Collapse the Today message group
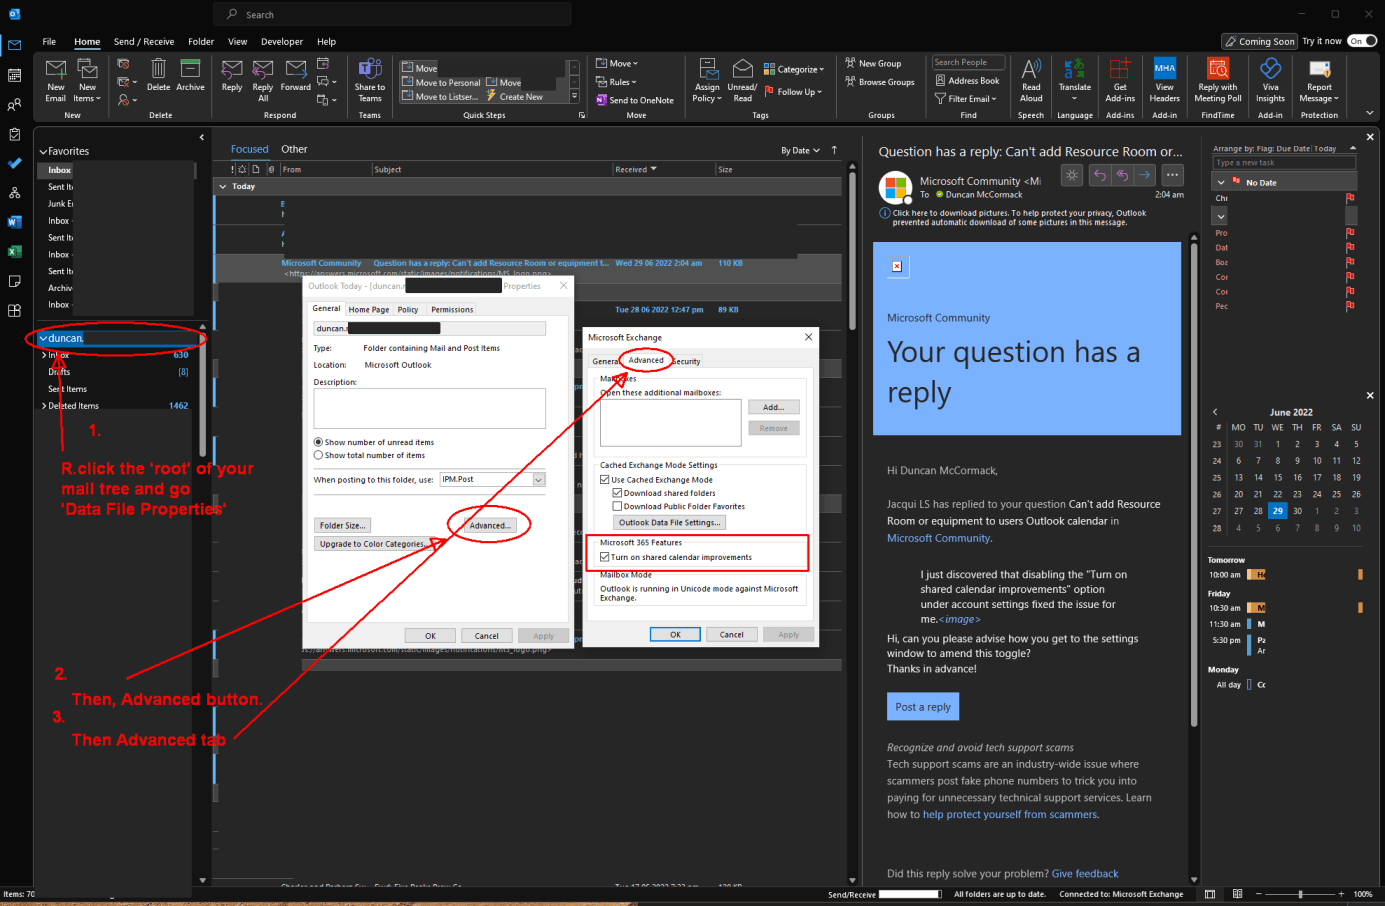Viewport: 1385px width, 906px height. coord(223,186)
